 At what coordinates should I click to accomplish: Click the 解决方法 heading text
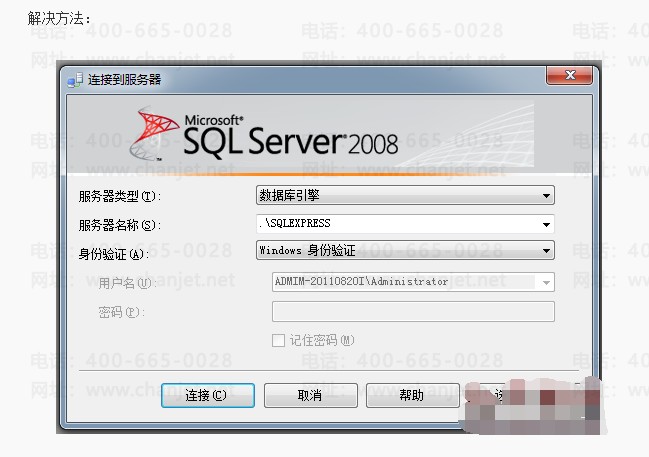point(59,18)
